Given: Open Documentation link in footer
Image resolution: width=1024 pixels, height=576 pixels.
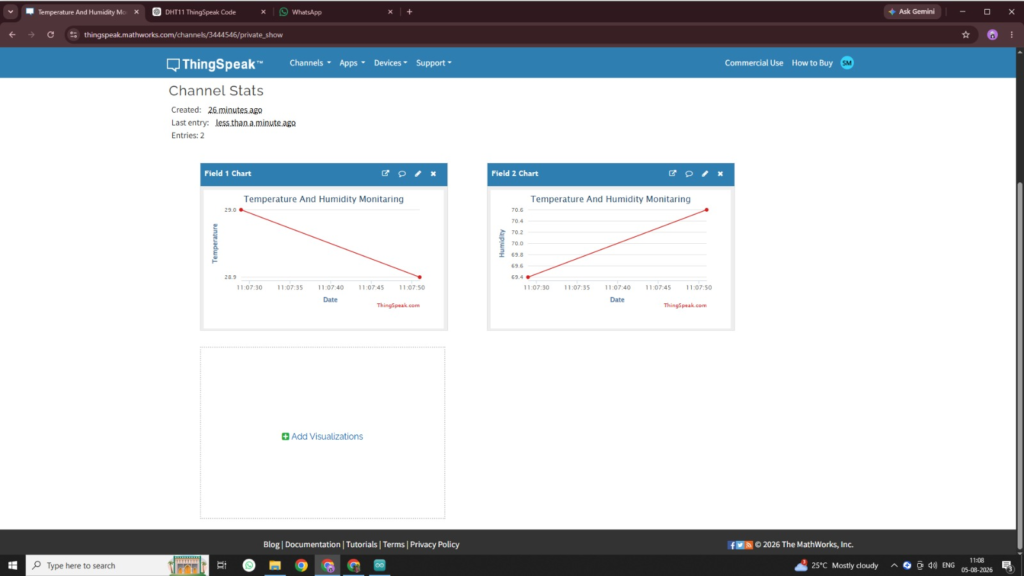Looking at the screenshot, I should [x=313, y=545].
